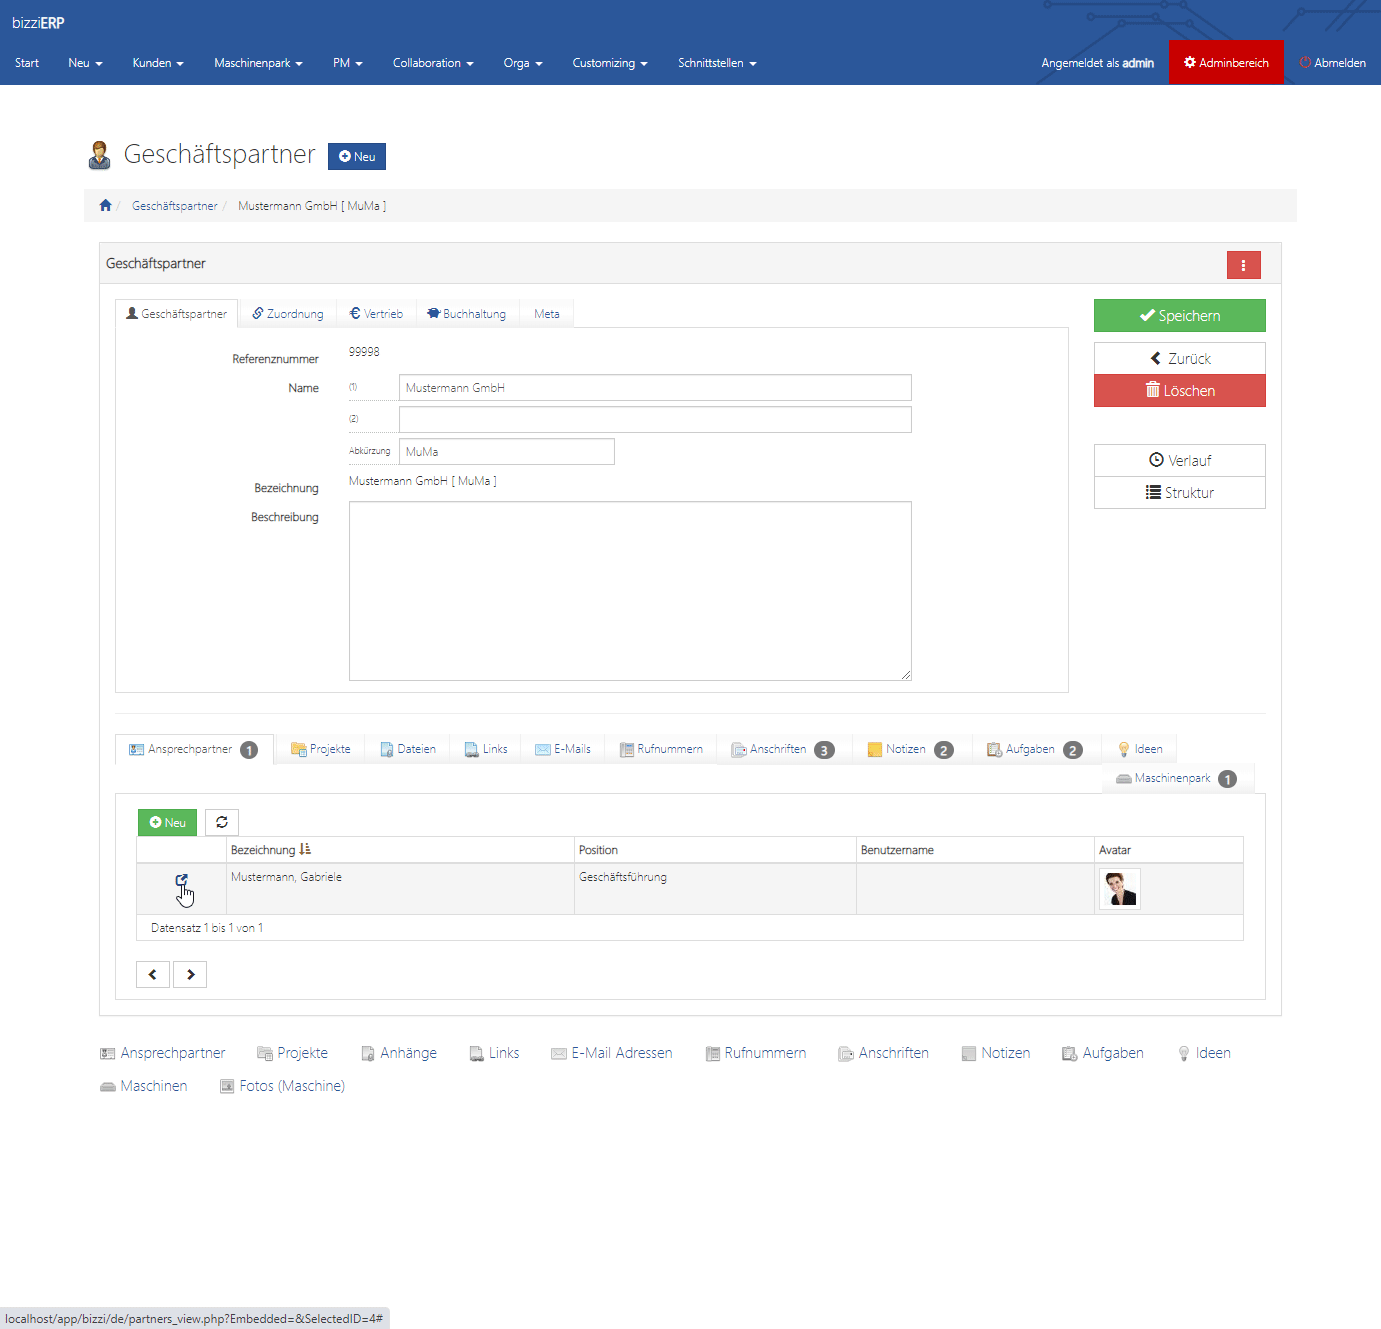
Task: Switch to the Vertrieb tab
Action: [376, 314]
